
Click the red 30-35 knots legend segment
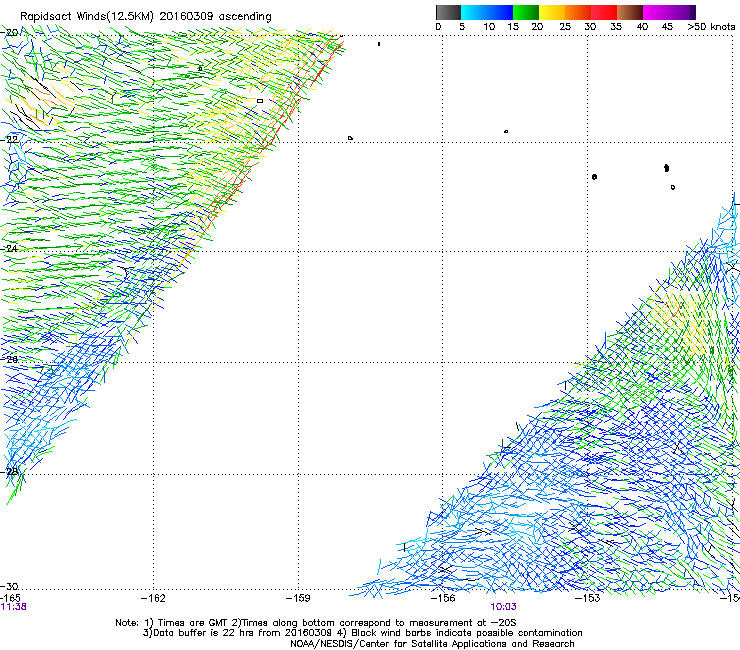[604, 12]
